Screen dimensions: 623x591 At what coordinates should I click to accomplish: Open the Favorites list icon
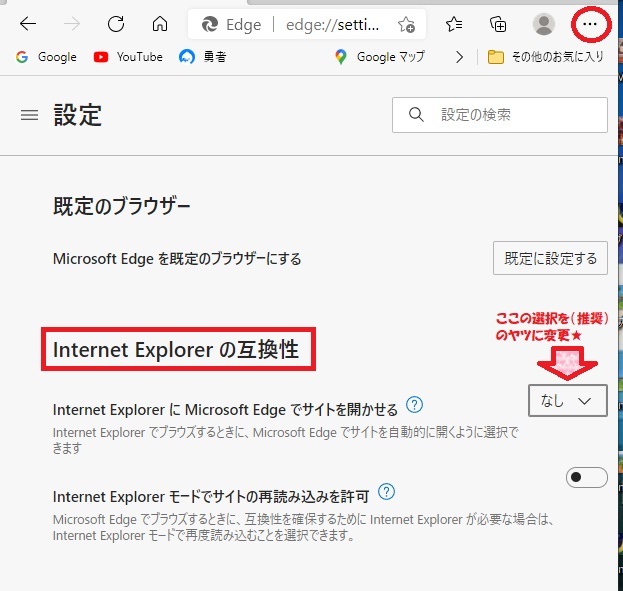[x=454, y=24]
